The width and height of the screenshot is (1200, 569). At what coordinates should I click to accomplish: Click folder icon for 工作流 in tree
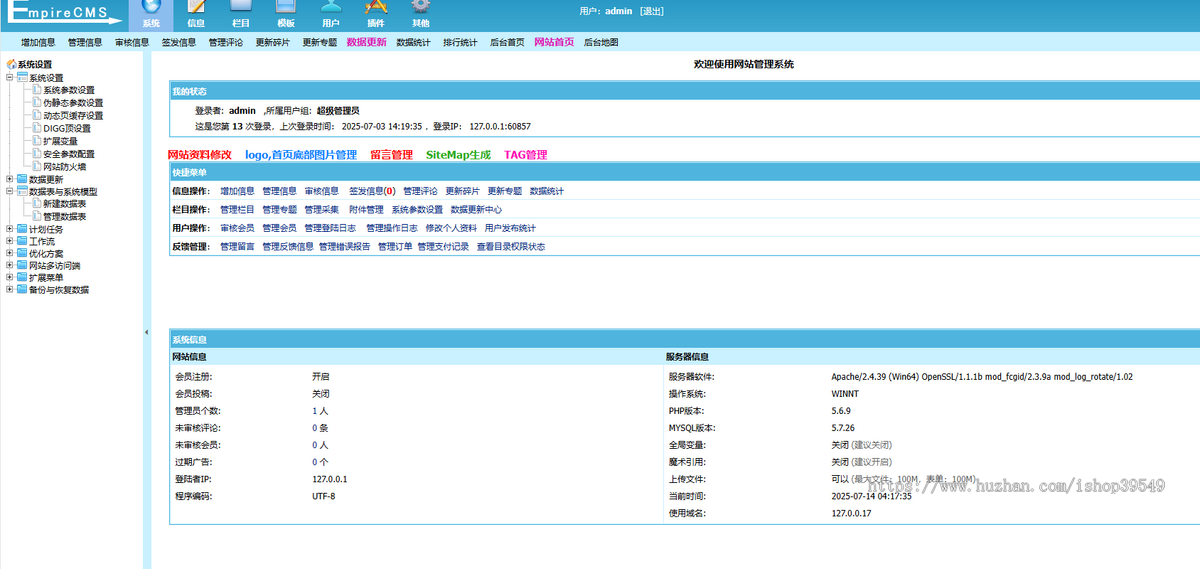pyautogui.click(x=22, y=241)
